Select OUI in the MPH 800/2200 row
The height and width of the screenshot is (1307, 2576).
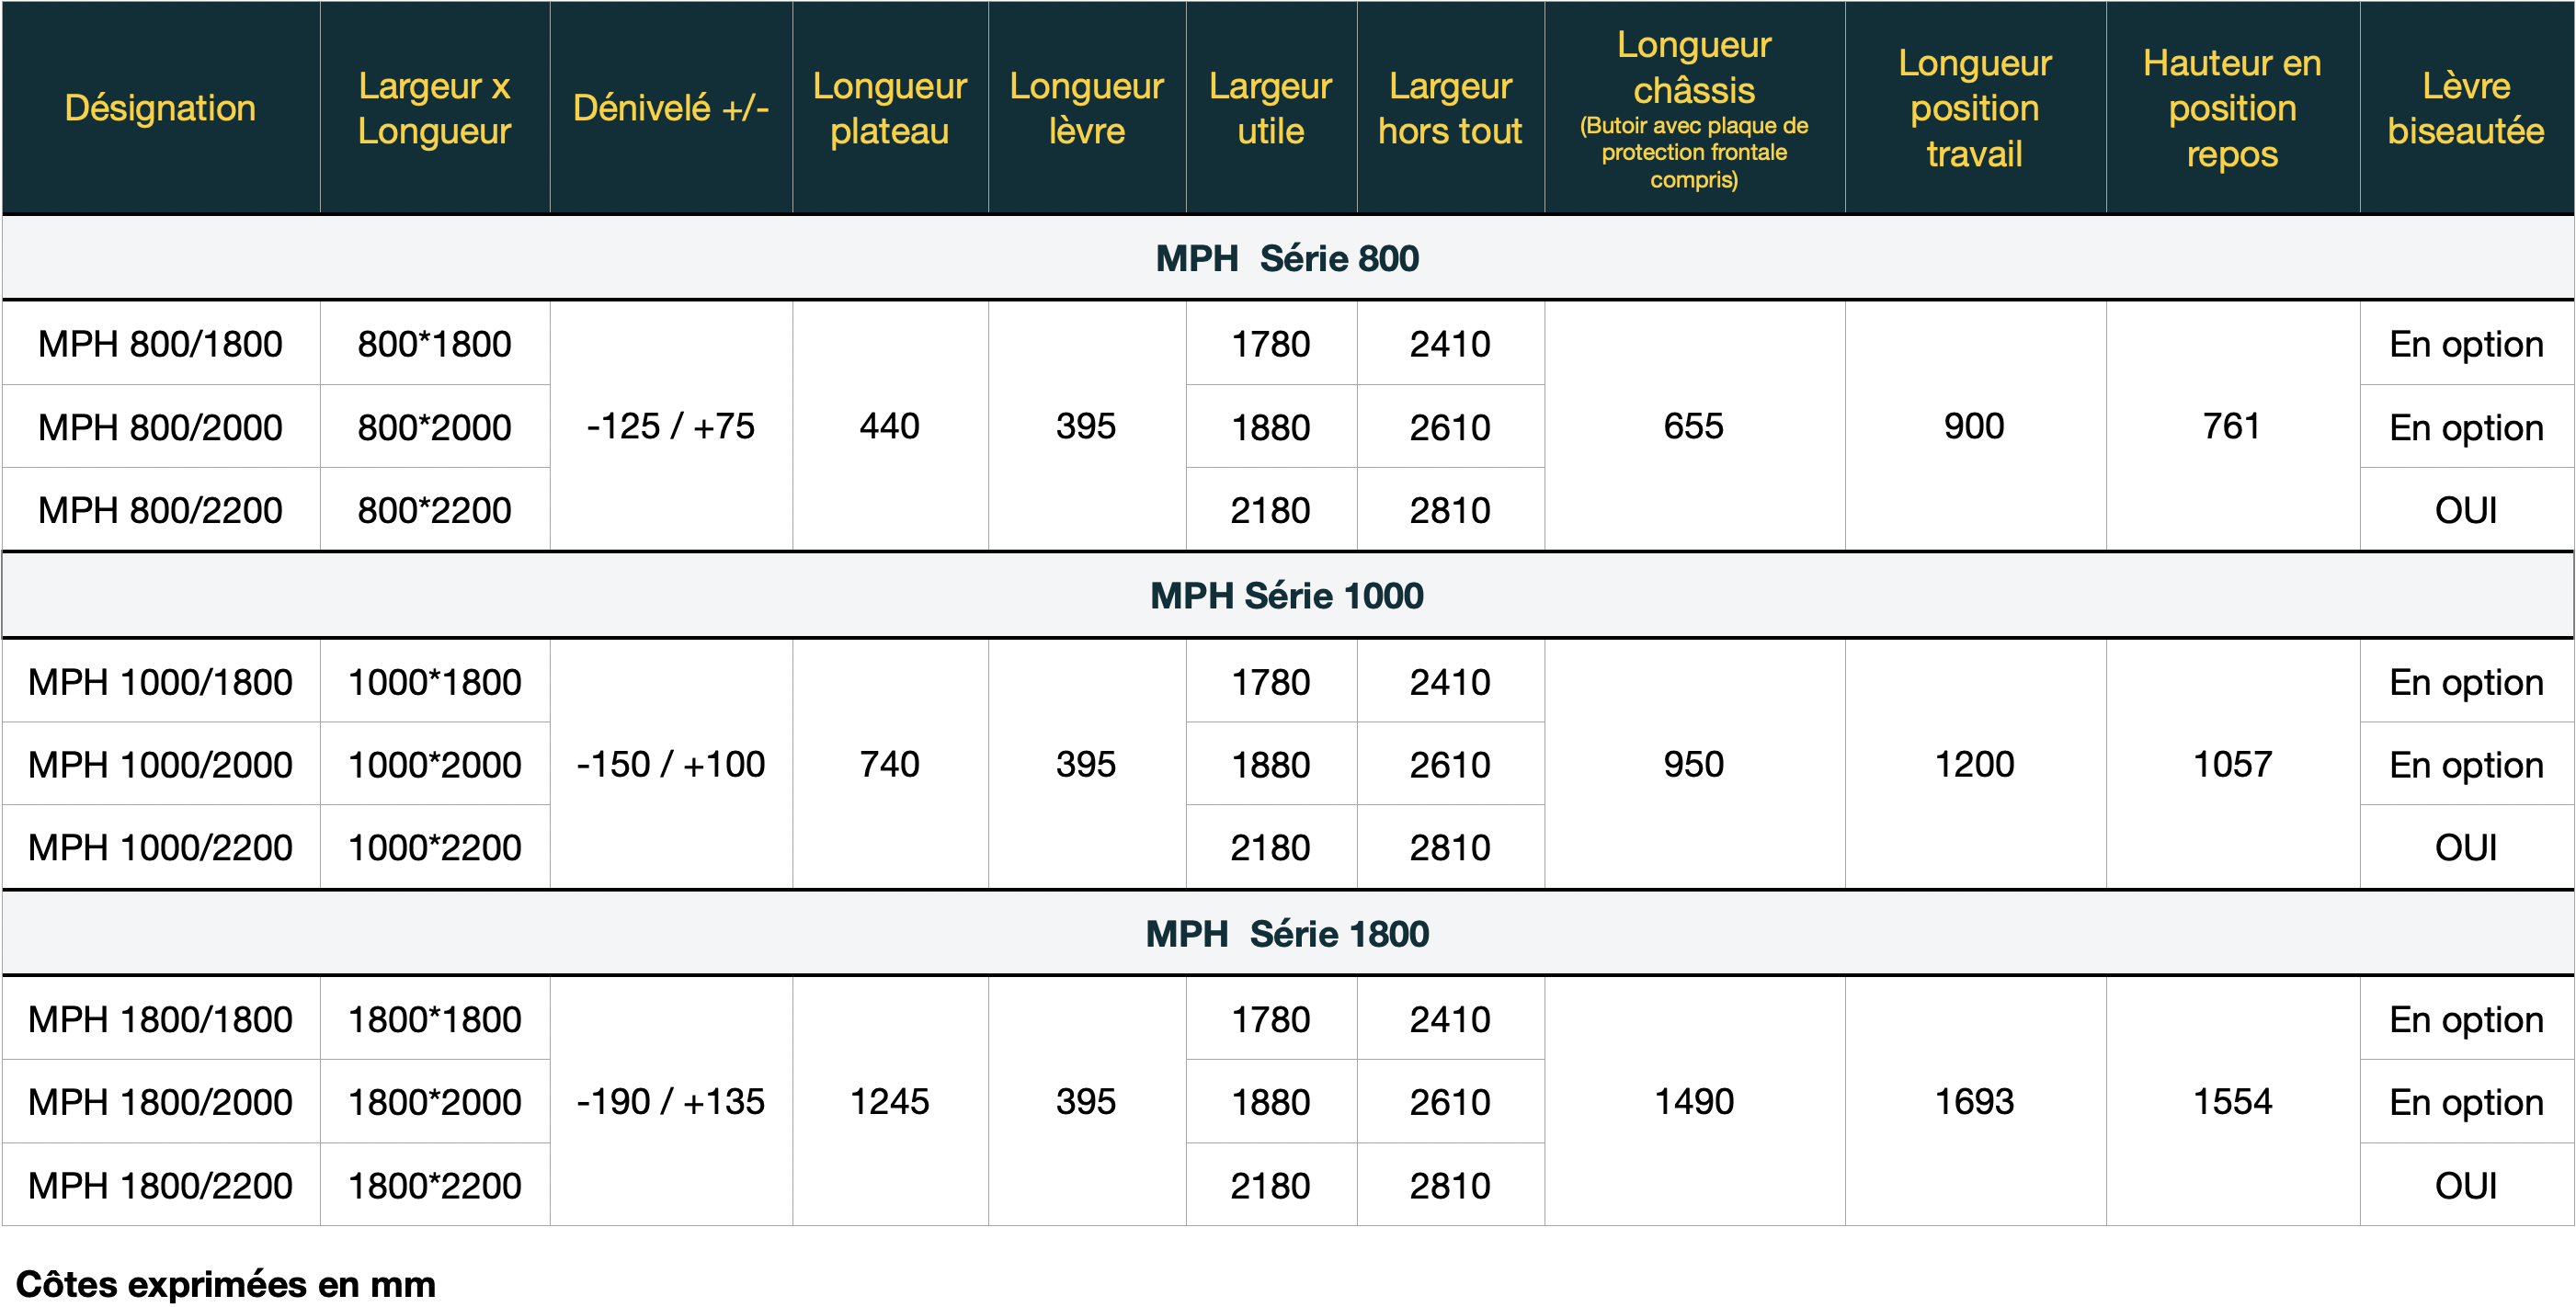point(2466,510)
